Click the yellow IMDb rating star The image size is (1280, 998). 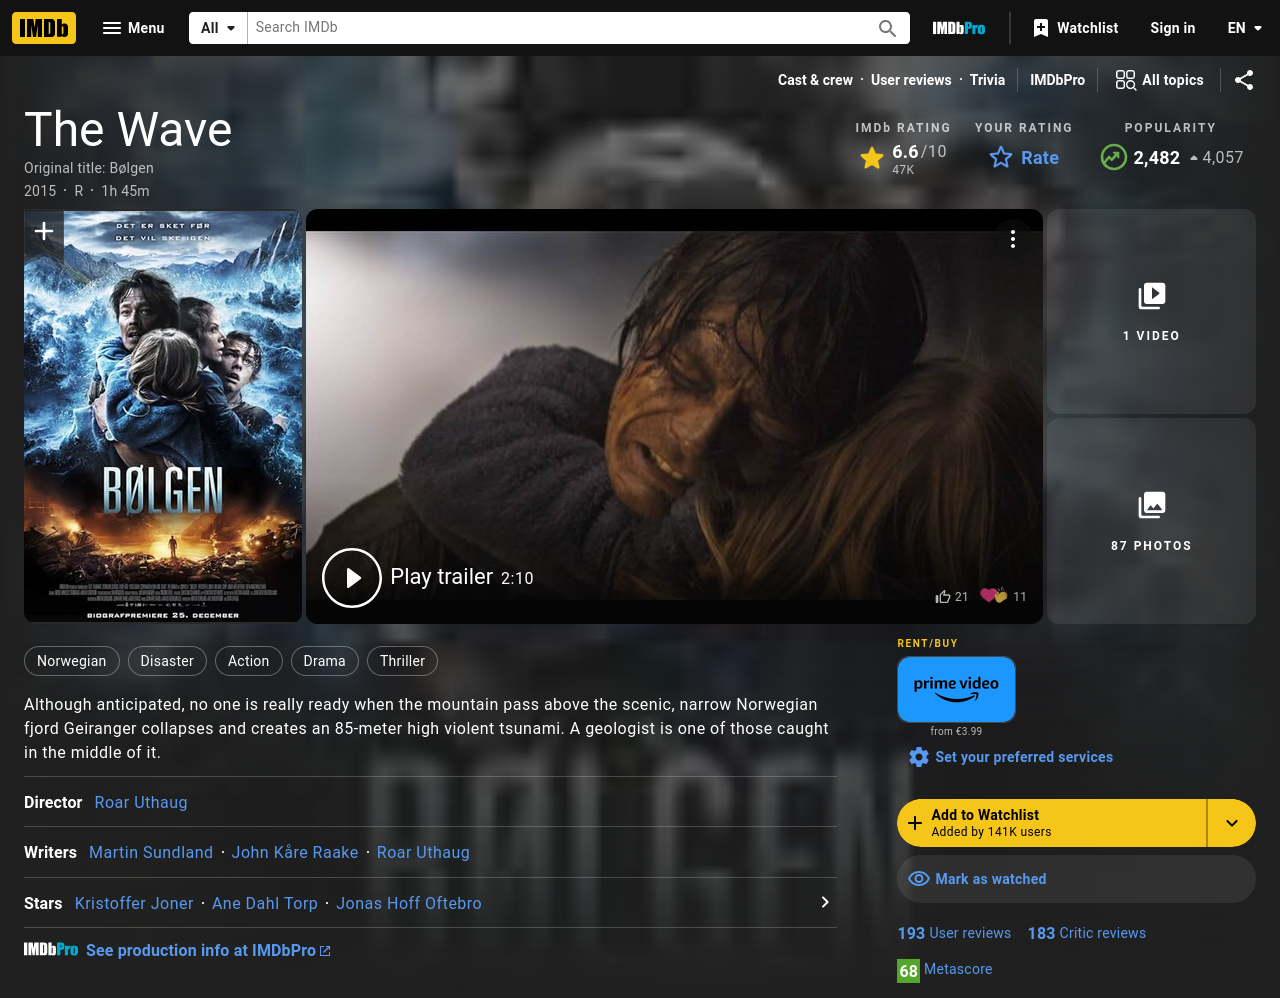click(x=872, y=158)
